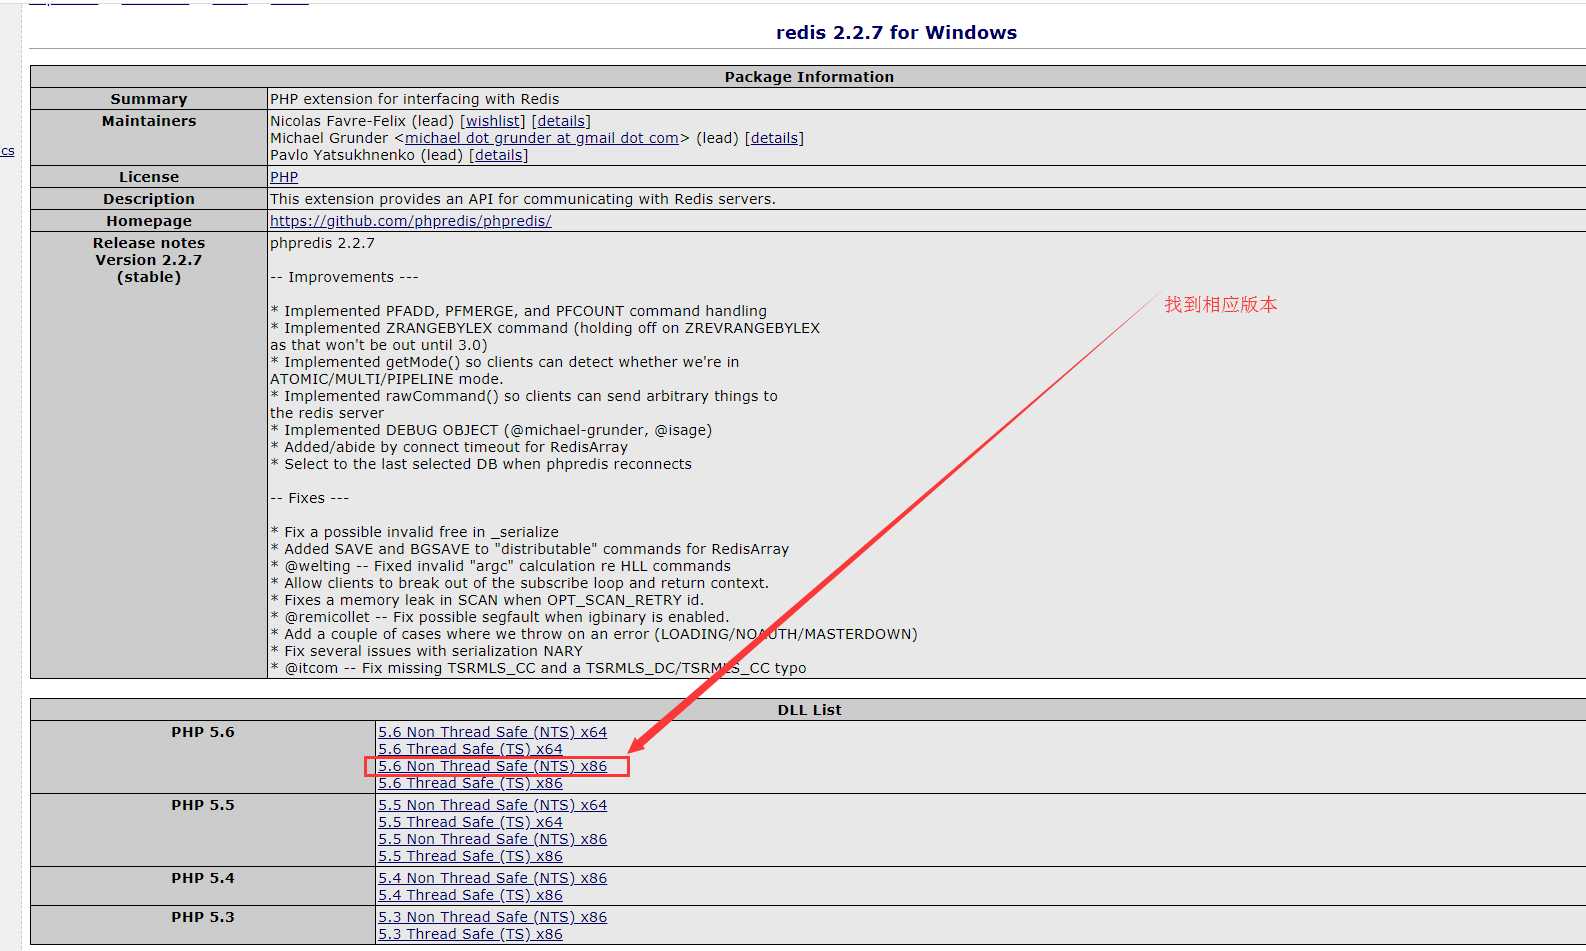Click 'Fix a possible invalid free in _serialize'
The width and height of the screenshot is (1586, 951).
click(415, 532)
